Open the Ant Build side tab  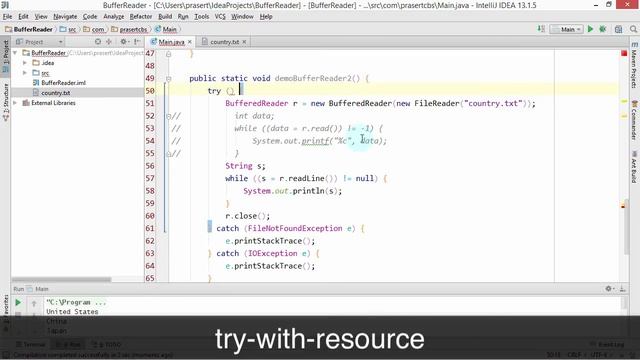(634, 167)
